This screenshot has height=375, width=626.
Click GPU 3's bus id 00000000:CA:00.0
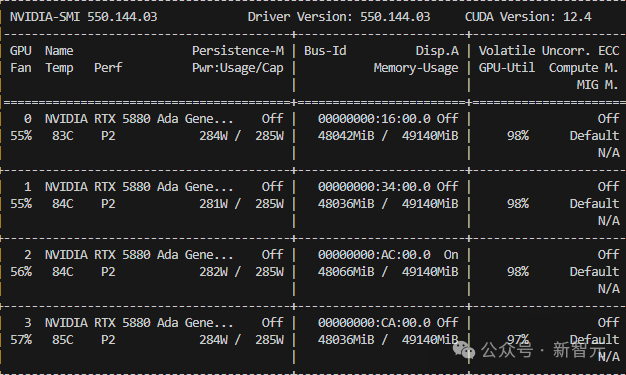pos(374,322)
